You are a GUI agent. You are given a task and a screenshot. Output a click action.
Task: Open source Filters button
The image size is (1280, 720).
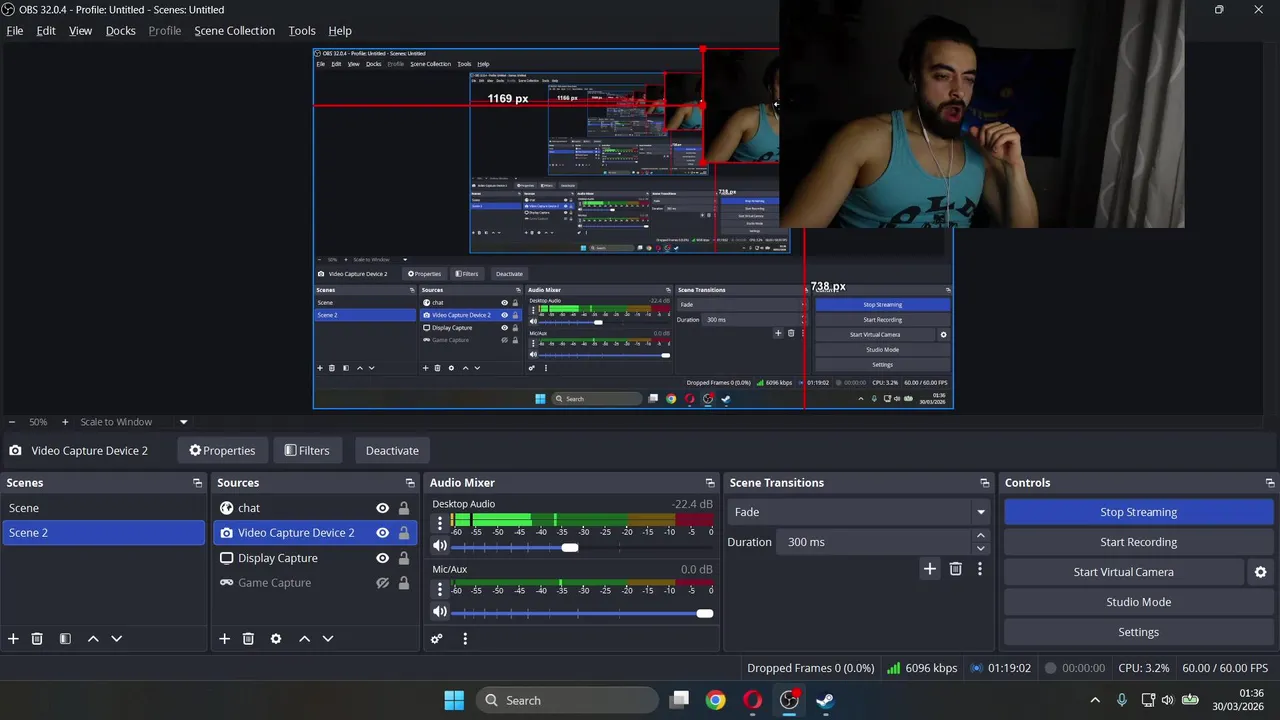307,450
